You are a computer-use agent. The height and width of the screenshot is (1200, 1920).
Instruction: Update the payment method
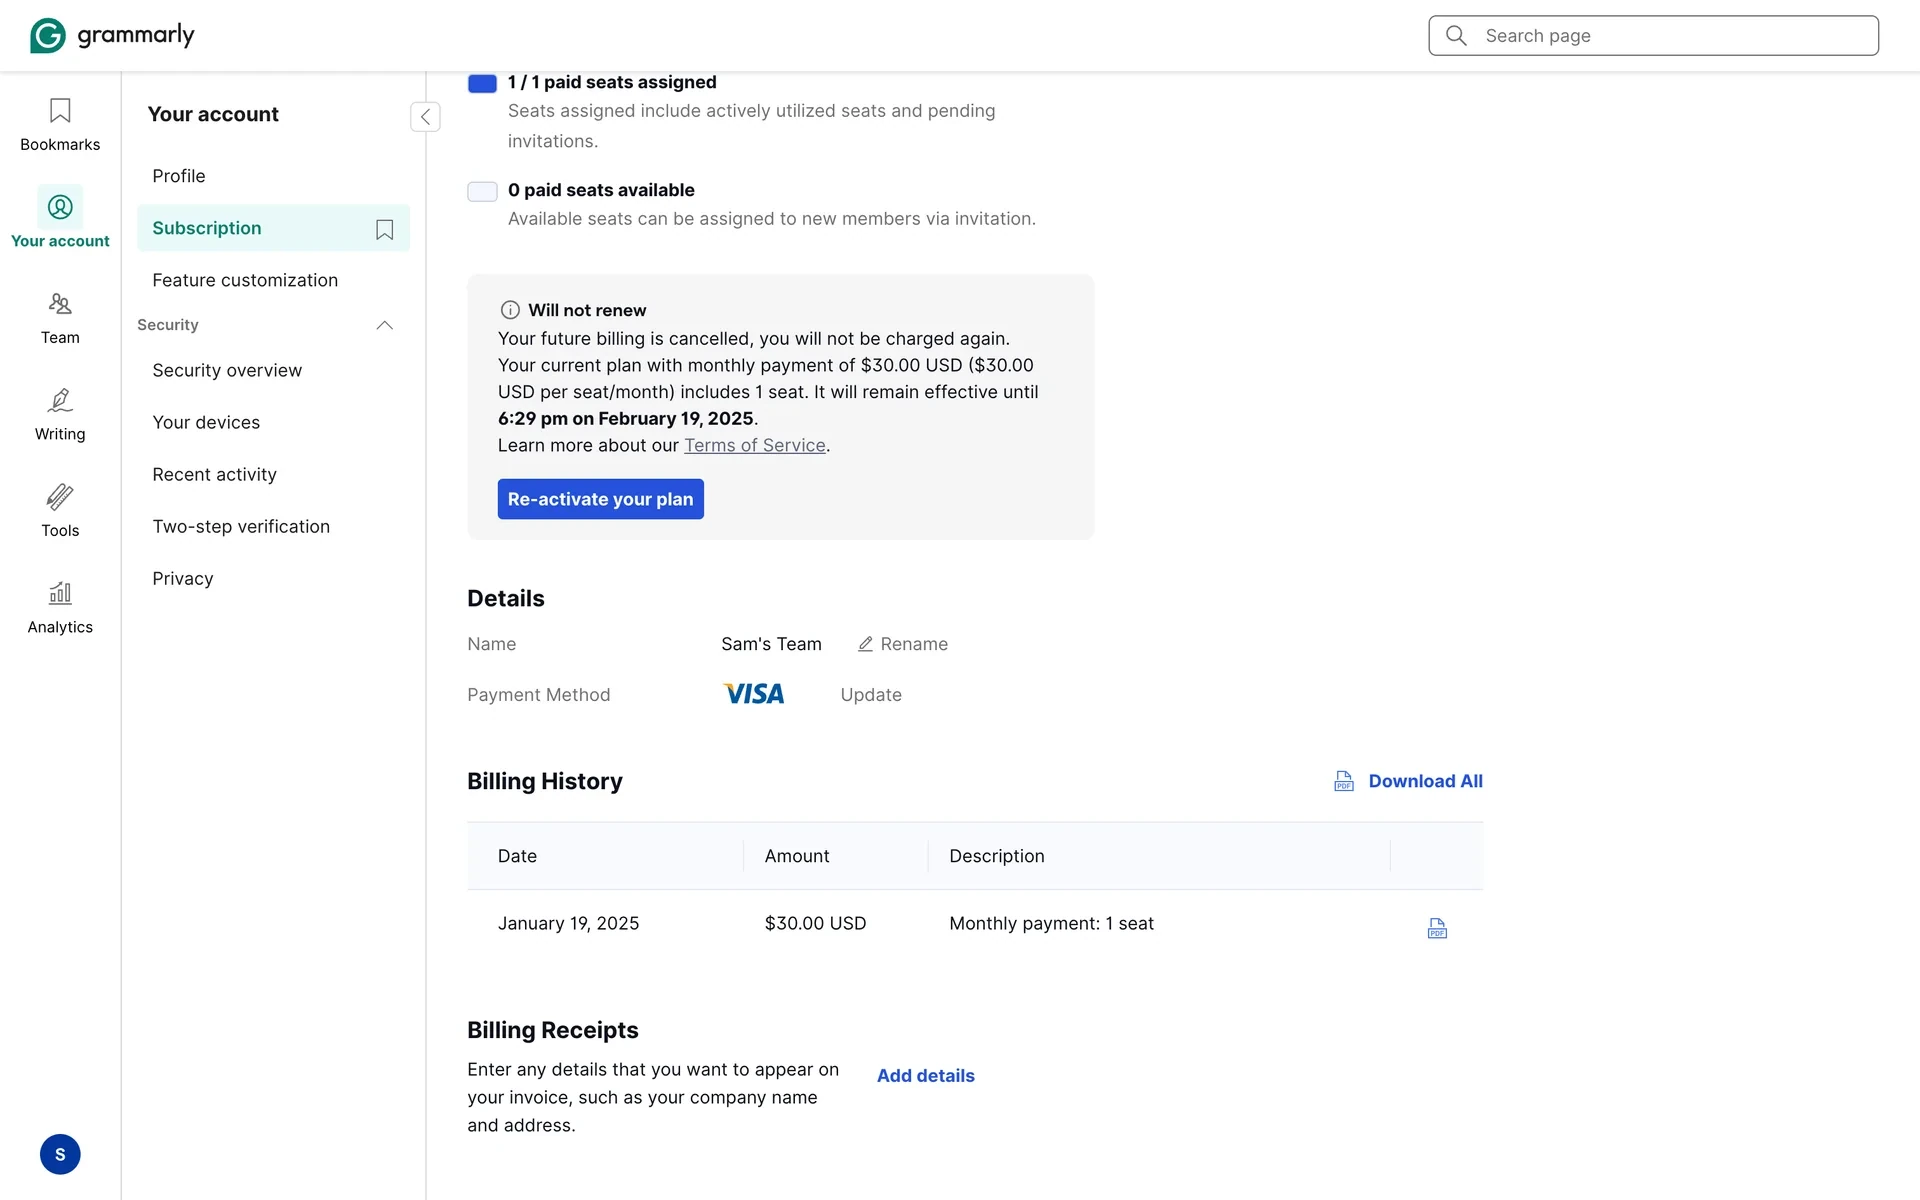(x=871, y=694)
